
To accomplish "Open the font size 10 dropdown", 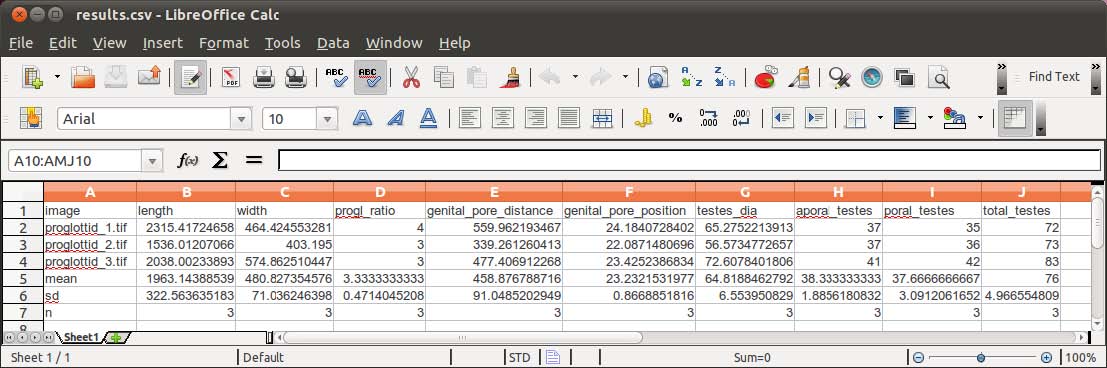I will tap(327, 119).
